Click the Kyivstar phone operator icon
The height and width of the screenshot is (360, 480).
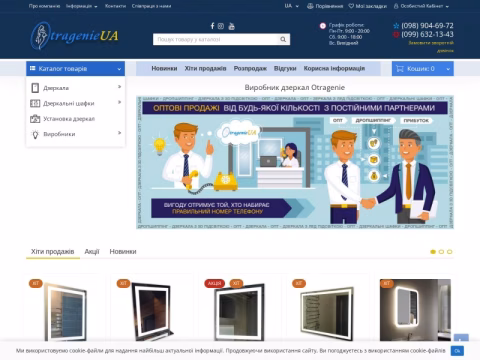(x=396, y=26)
